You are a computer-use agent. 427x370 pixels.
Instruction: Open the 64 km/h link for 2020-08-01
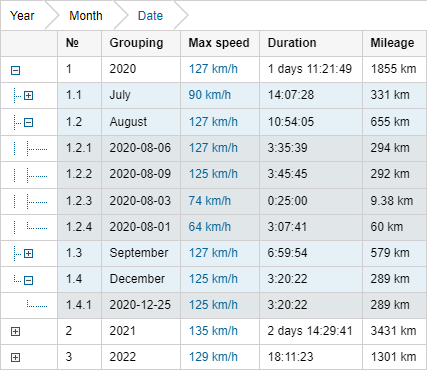pos(210,227)
